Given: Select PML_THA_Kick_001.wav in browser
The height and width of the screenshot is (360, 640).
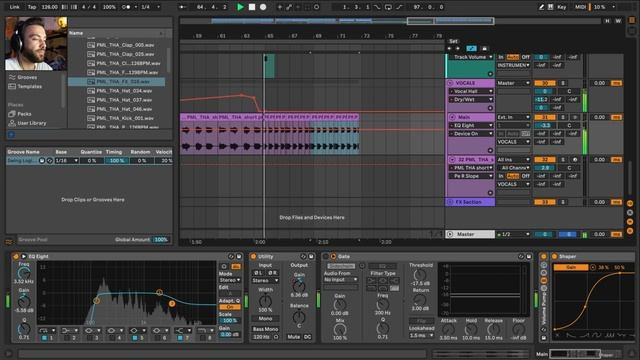Looking at the screenshot, I should [x=125, y=118].
